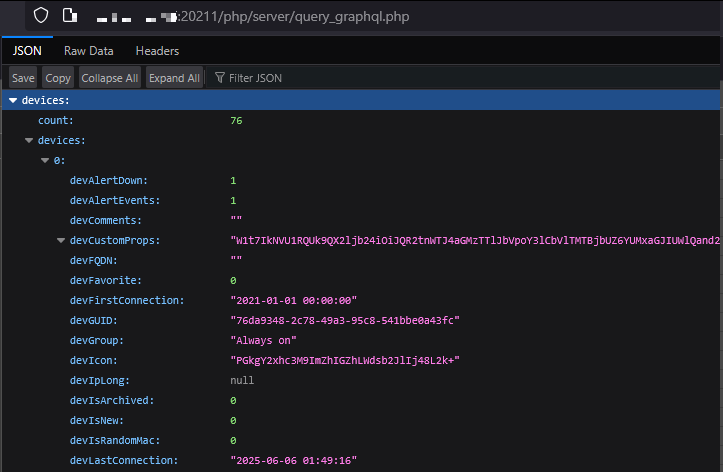The width and height of the screenshot is (723, 472).
Task: Collapse the nested devices array arrow
Action: (29, 141)
